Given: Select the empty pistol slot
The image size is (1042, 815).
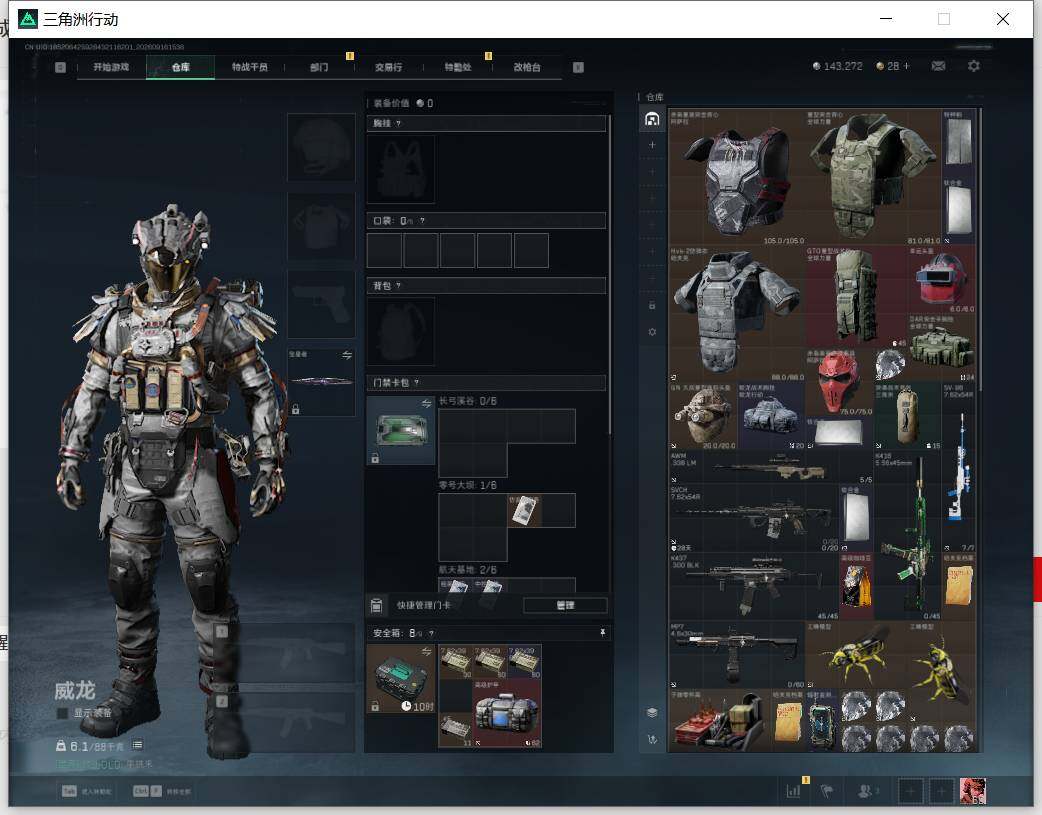Looking at the screenshot, I should pyautogui.click(x=321, y=304).
